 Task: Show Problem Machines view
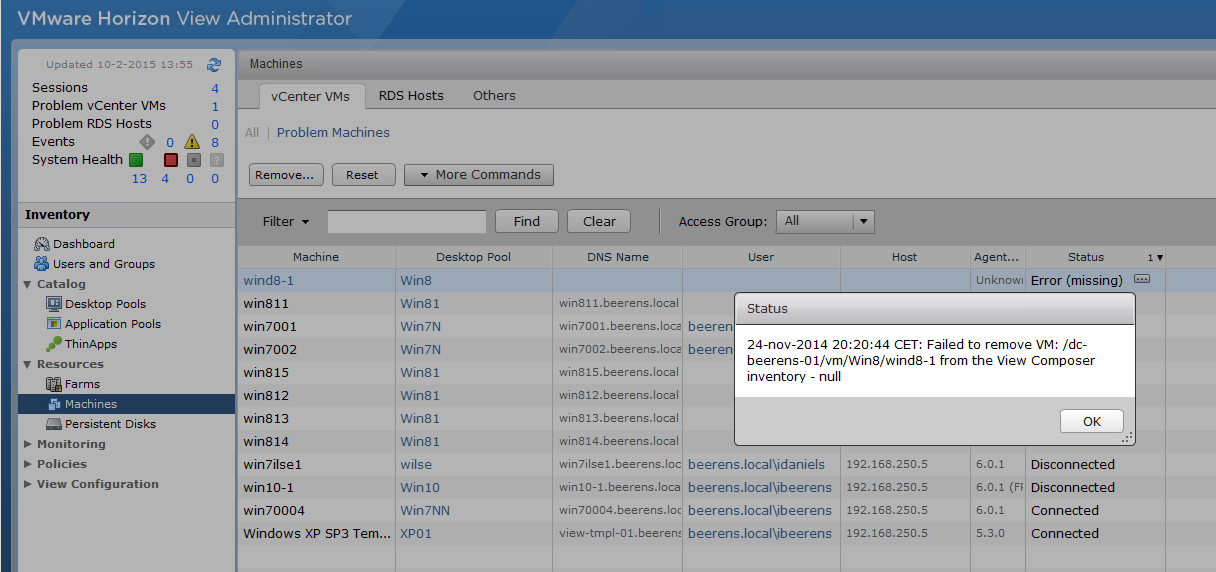click(x=333, y=133)
